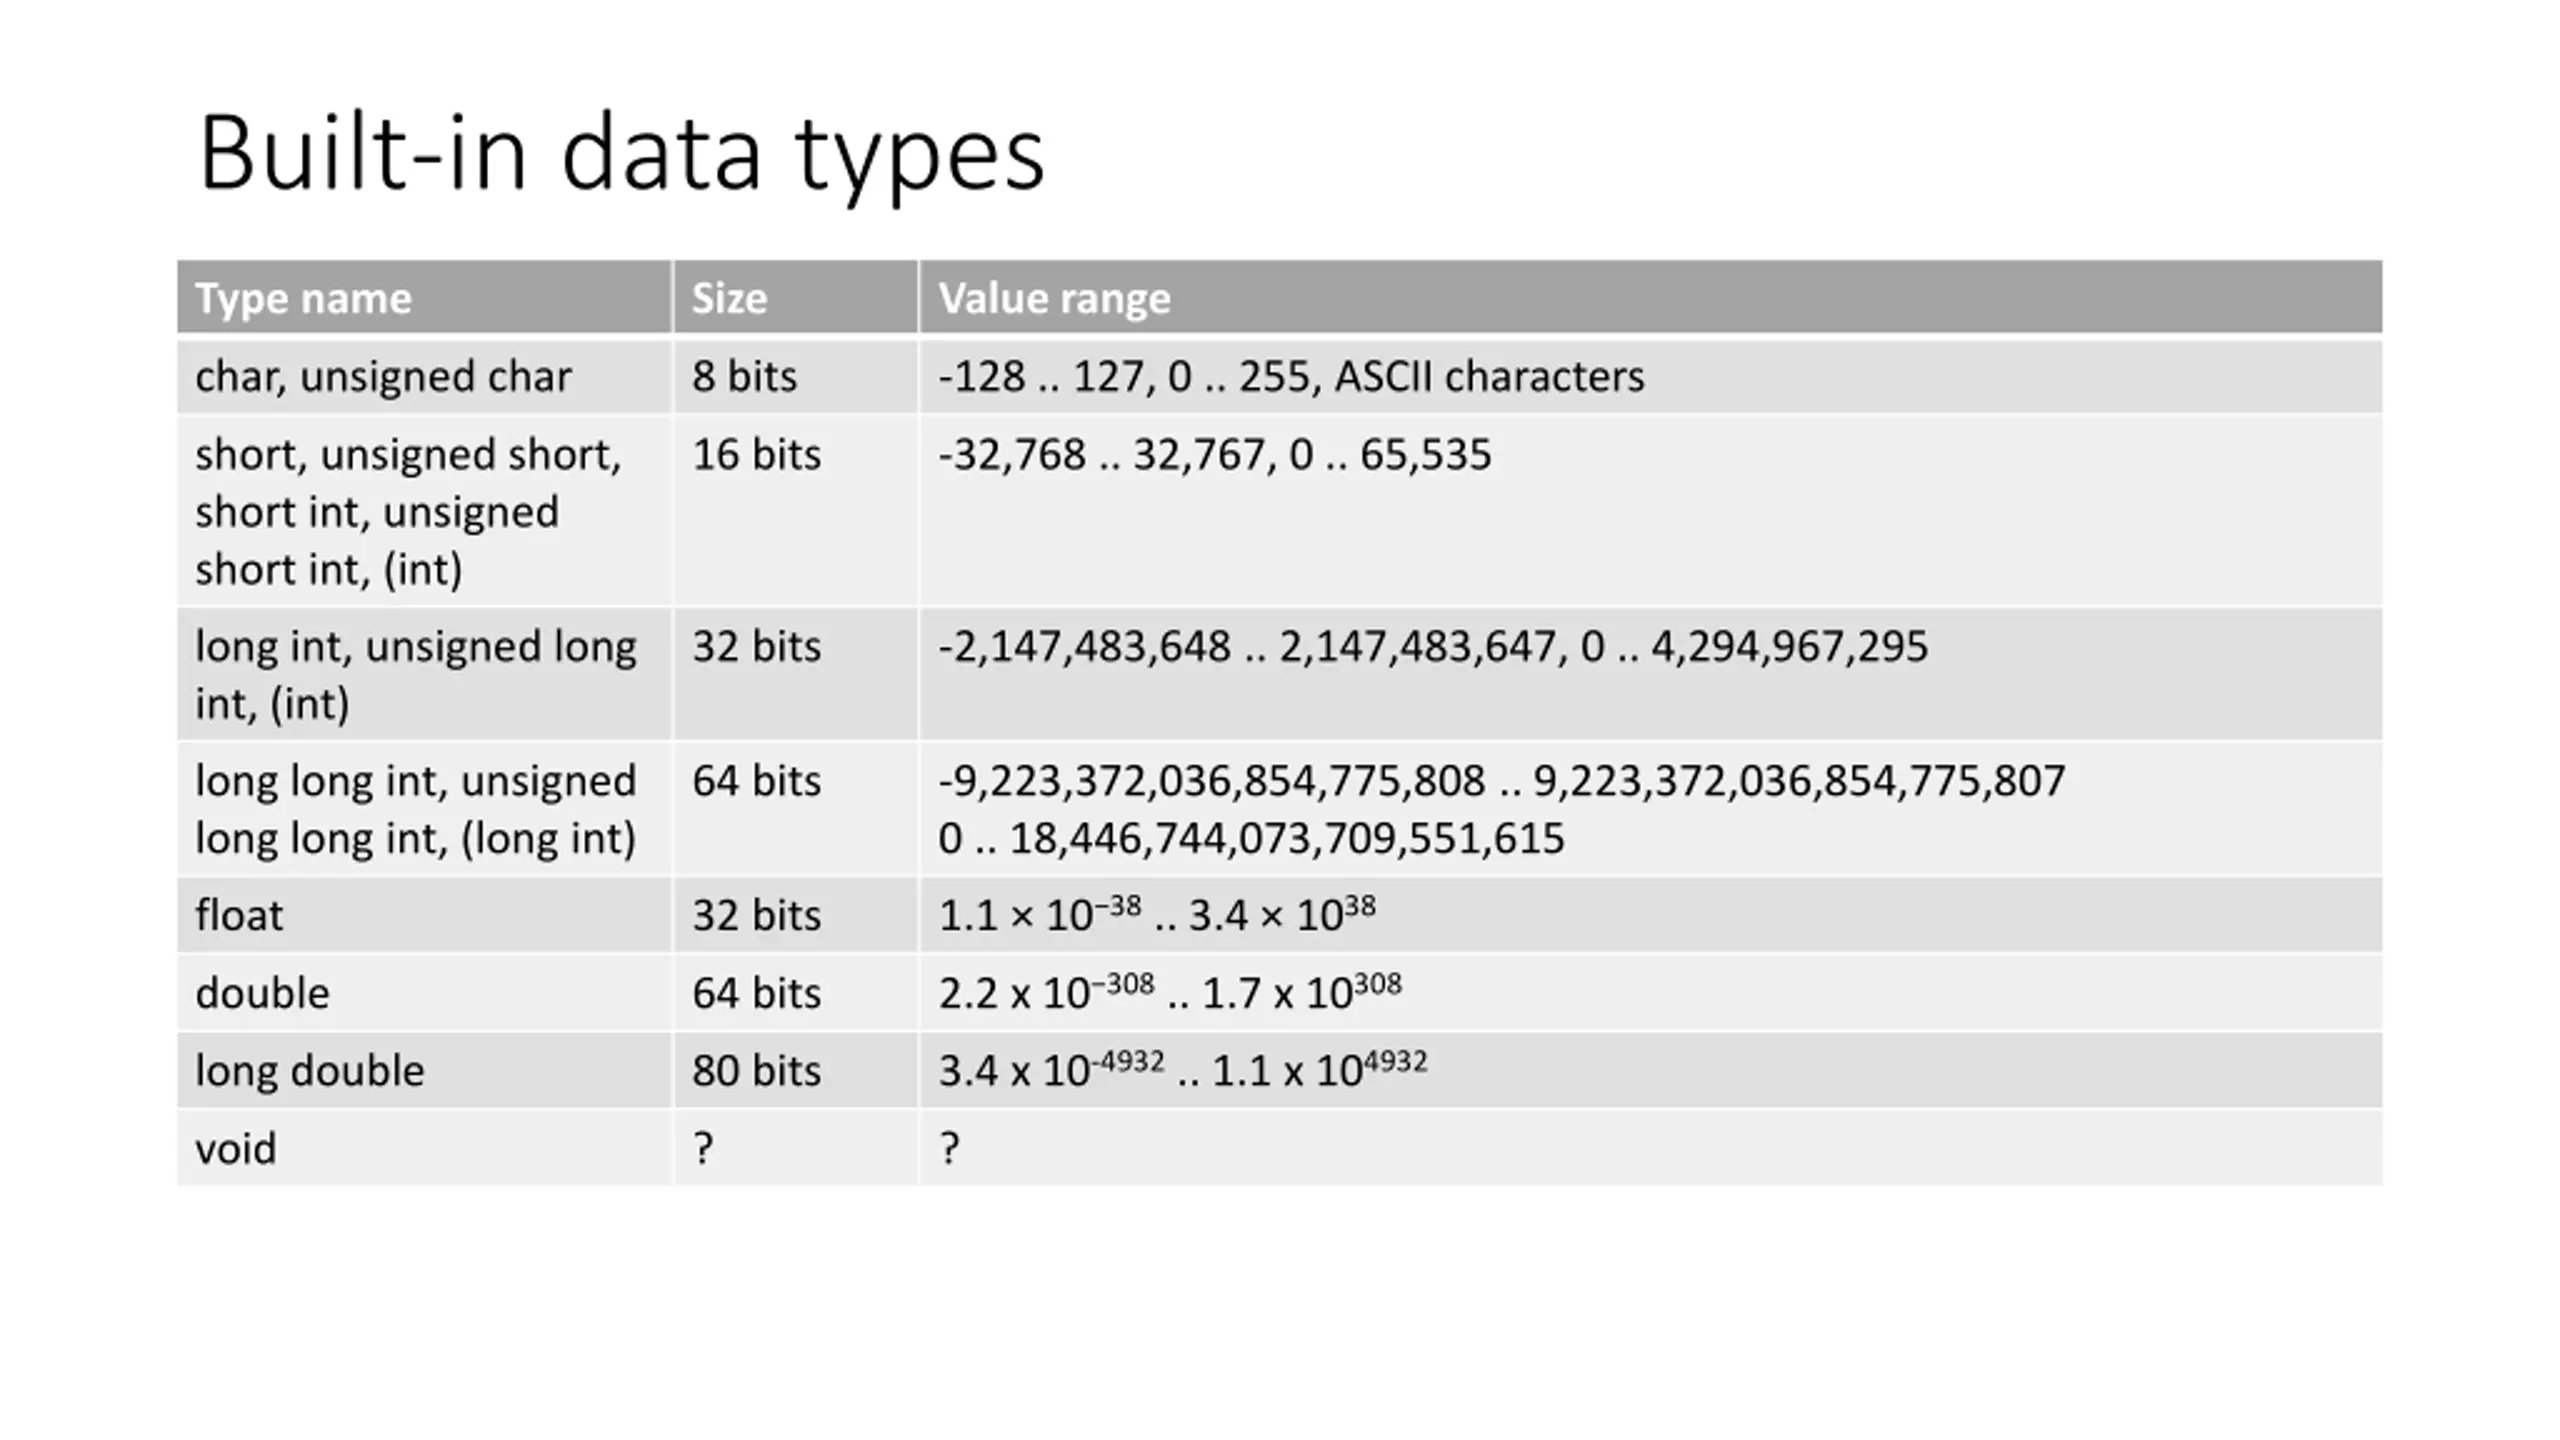Screen dimensions: 2560x1440
Task: Click the ASCII characters value range cell
Action: coord(1650,376)
